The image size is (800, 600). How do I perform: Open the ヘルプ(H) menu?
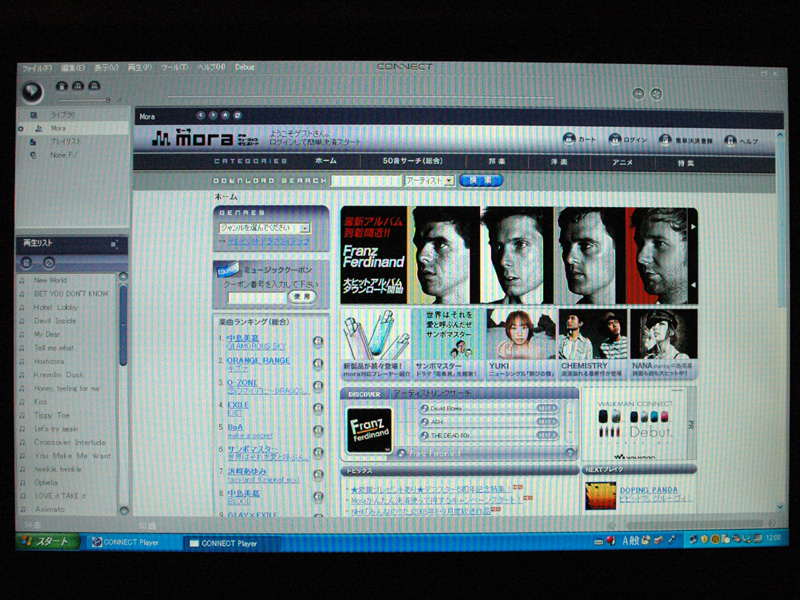coord(211,67)
